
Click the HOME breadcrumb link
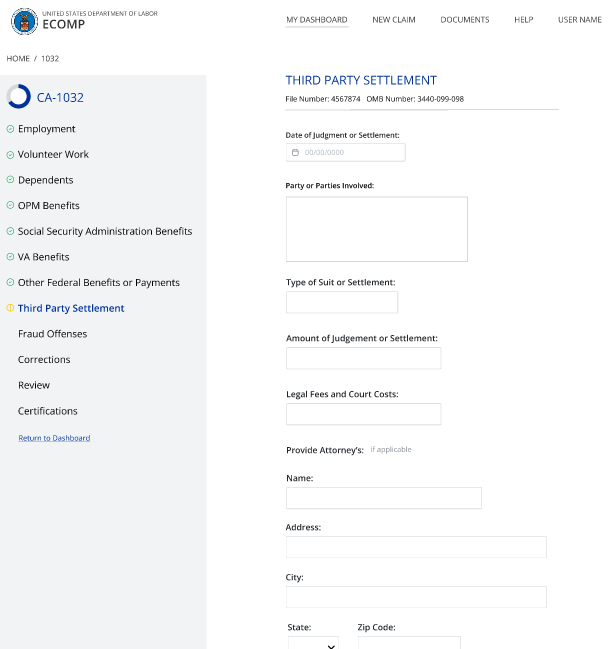pos(18,59)
